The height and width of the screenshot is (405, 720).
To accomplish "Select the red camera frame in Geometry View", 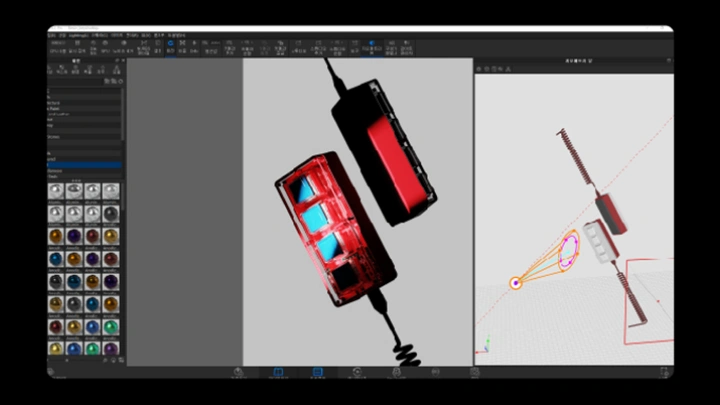I will pos(649,301).
